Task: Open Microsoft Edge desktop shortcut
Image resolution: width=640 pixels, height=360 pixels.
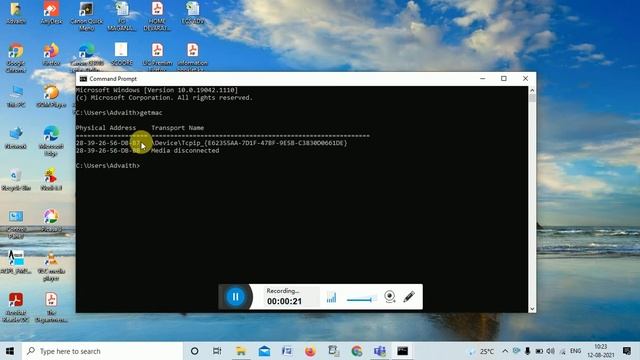Action: click(x=51, y=141)
